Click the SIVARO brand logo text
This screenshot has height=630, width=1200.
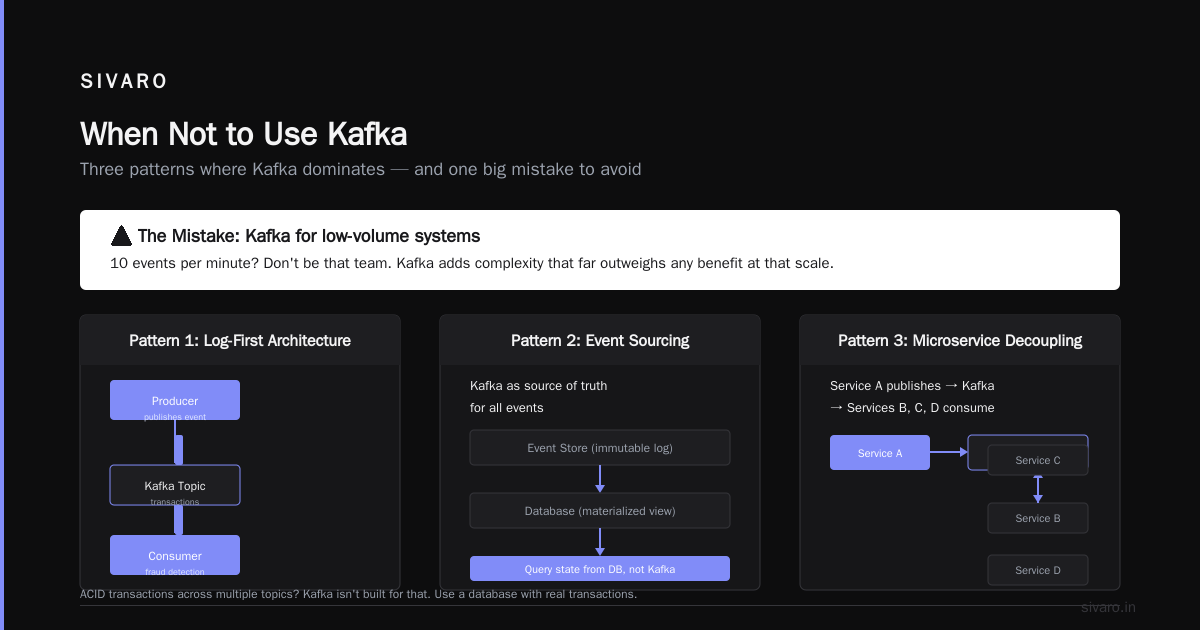tap(124, 82)
